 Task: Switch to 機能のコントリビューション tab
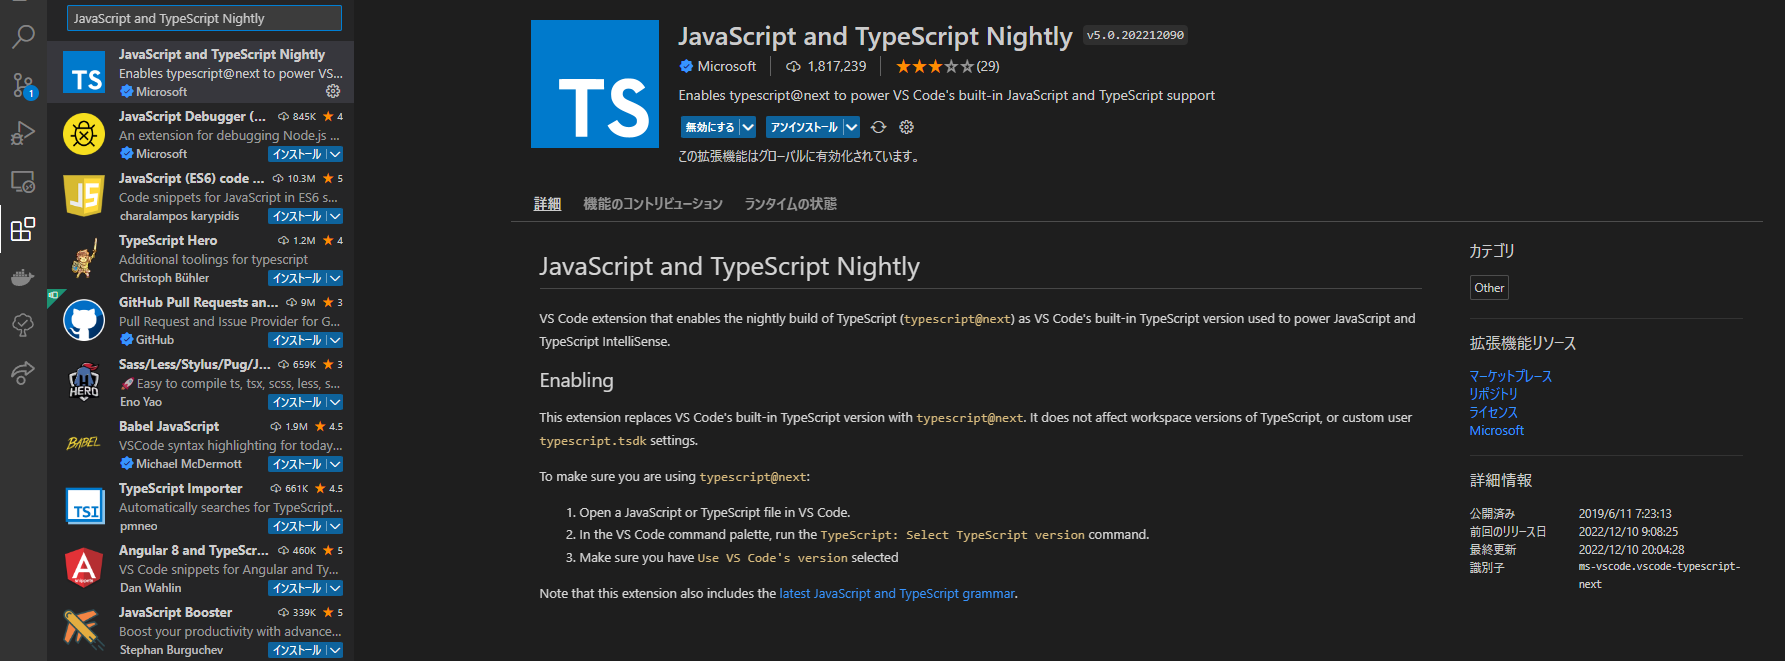click(x=652, y=204)
